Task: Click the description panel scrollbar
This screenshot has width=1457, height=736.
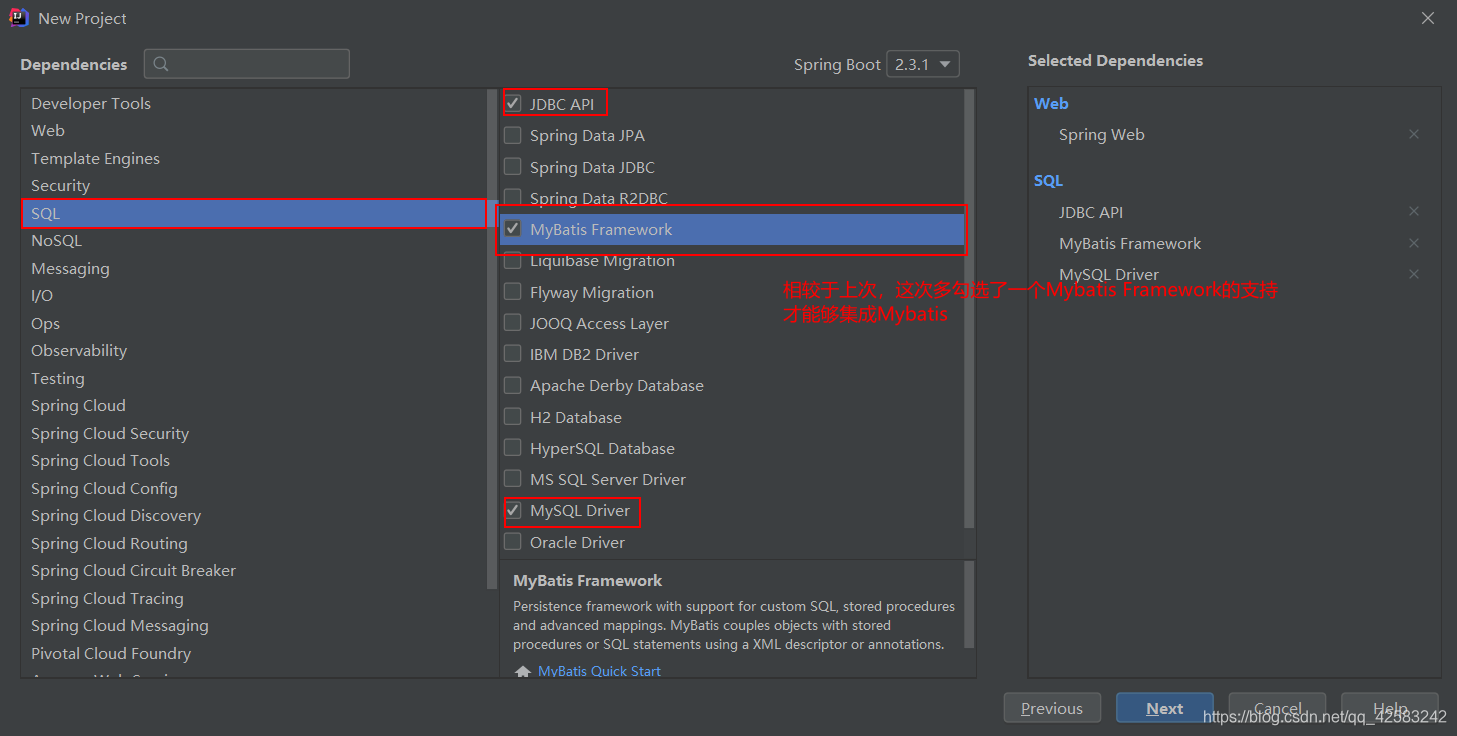Action: tap(969, 604)
